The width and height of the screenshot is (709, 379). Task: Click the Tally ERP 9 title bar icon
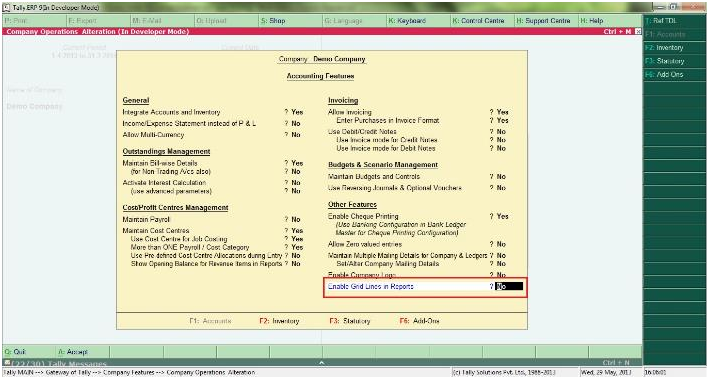point(7,7)
